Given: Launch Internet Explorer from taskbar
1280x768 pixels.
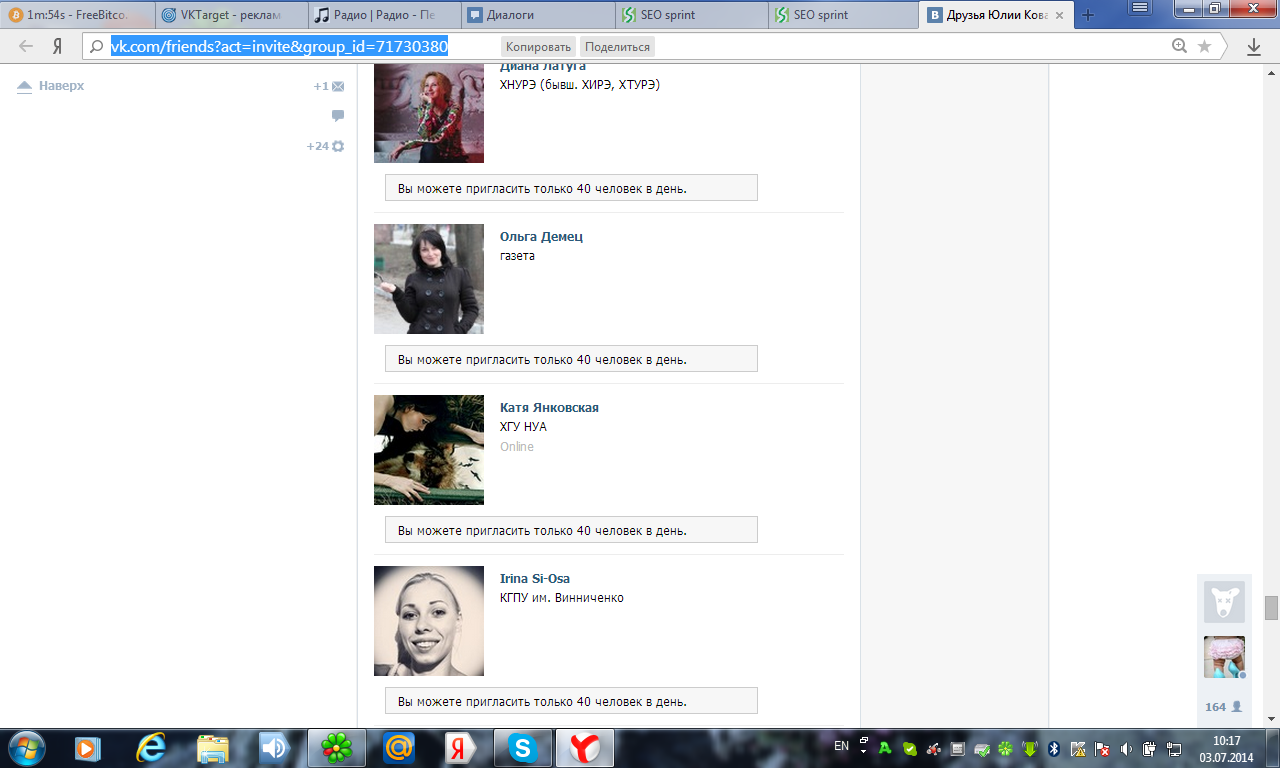Looking at the screenshot, I should 151,748.
